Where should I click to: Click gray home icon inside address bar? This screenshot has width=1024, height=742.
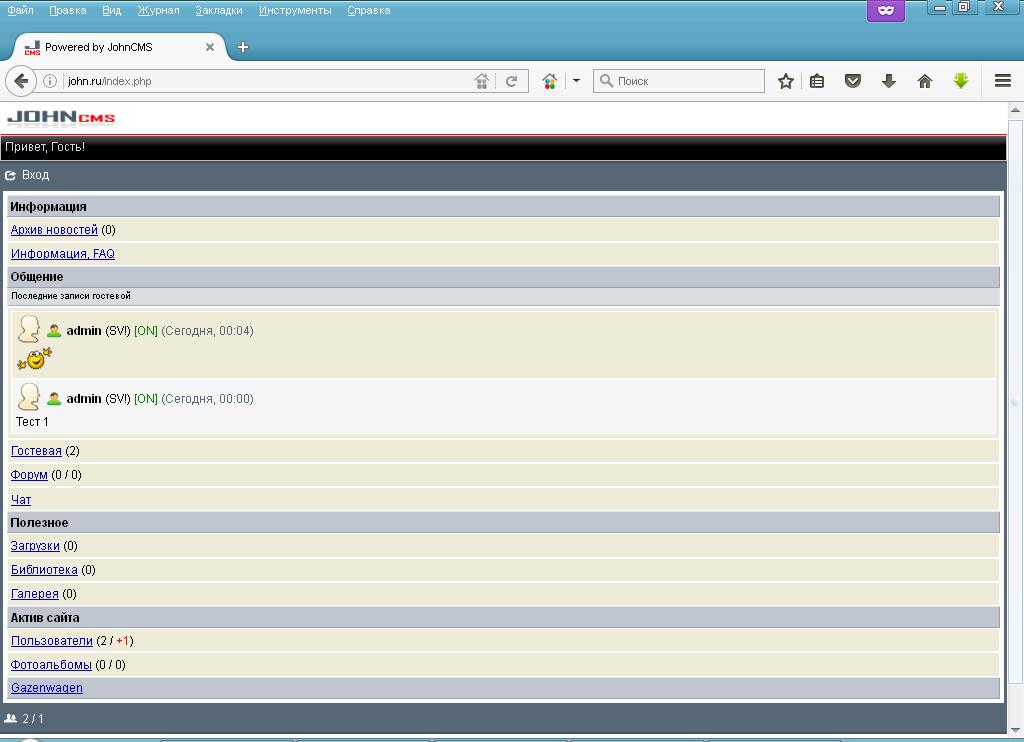click(x=481, y=81)
